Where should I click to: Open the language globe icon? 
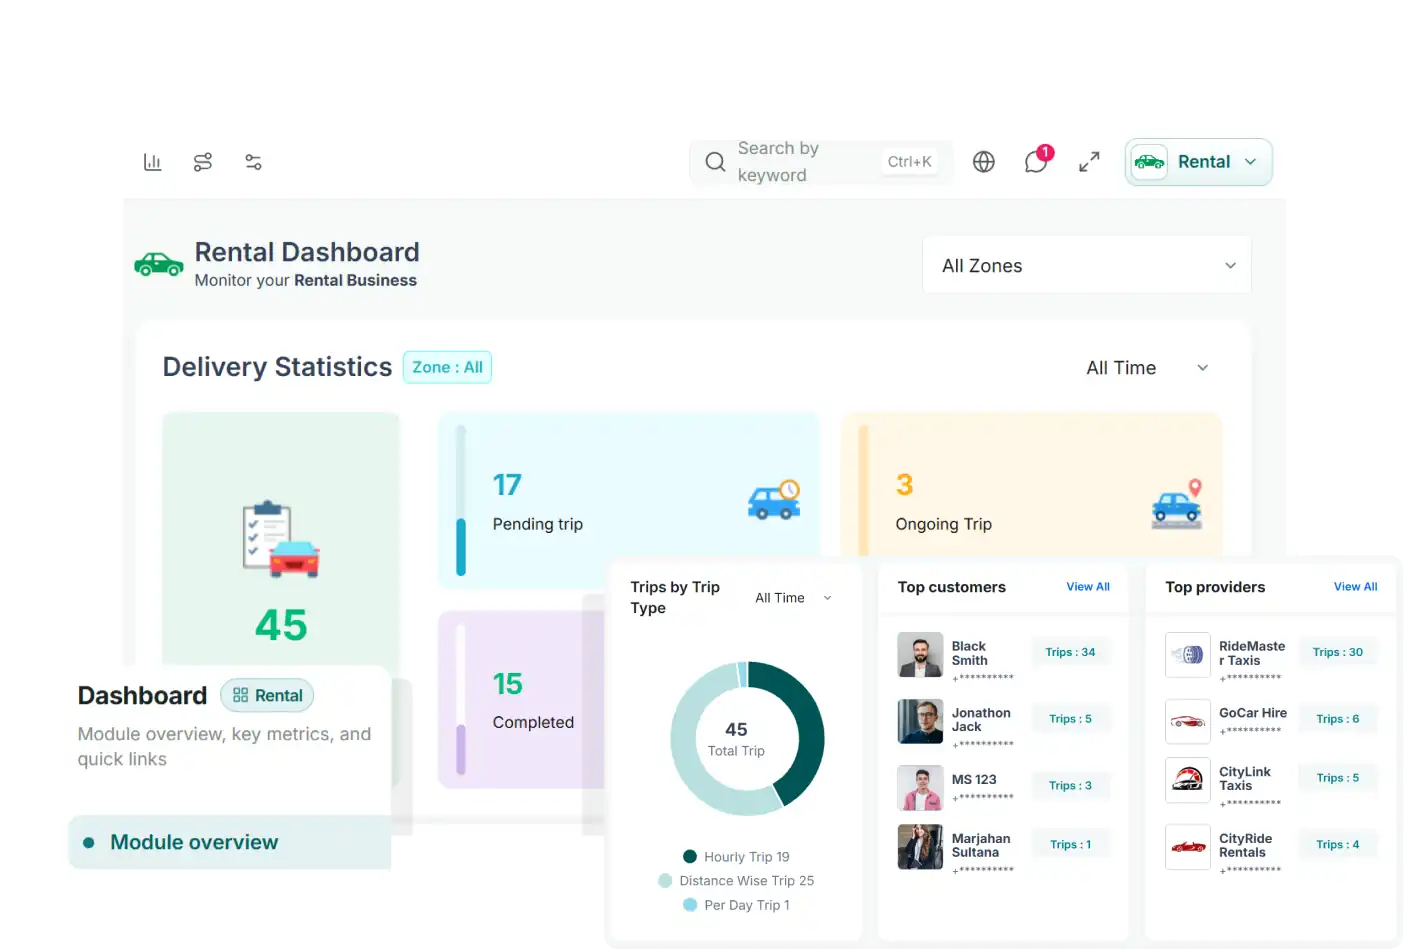coord(984,162)
